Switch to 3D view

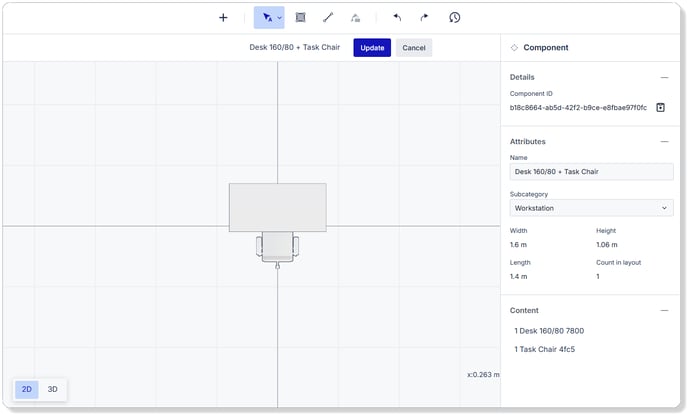(53, 390)
